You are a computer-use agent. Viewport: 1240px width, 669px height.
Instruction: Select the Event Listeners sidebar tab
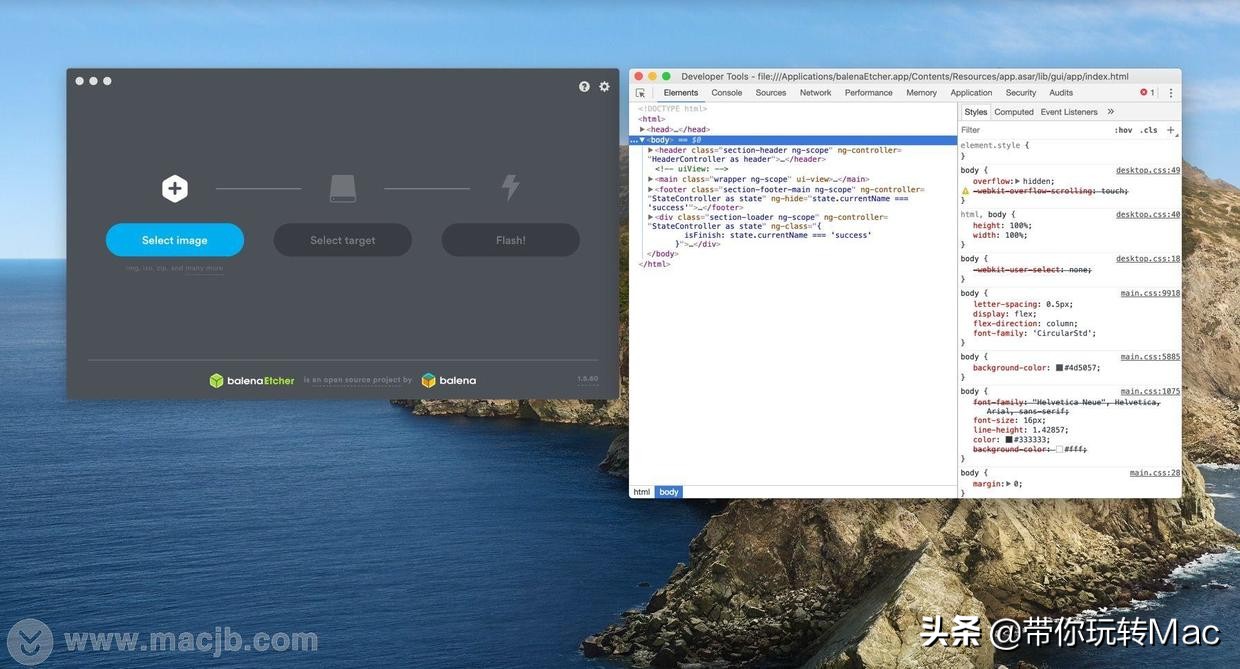[x=1069, y=112]
